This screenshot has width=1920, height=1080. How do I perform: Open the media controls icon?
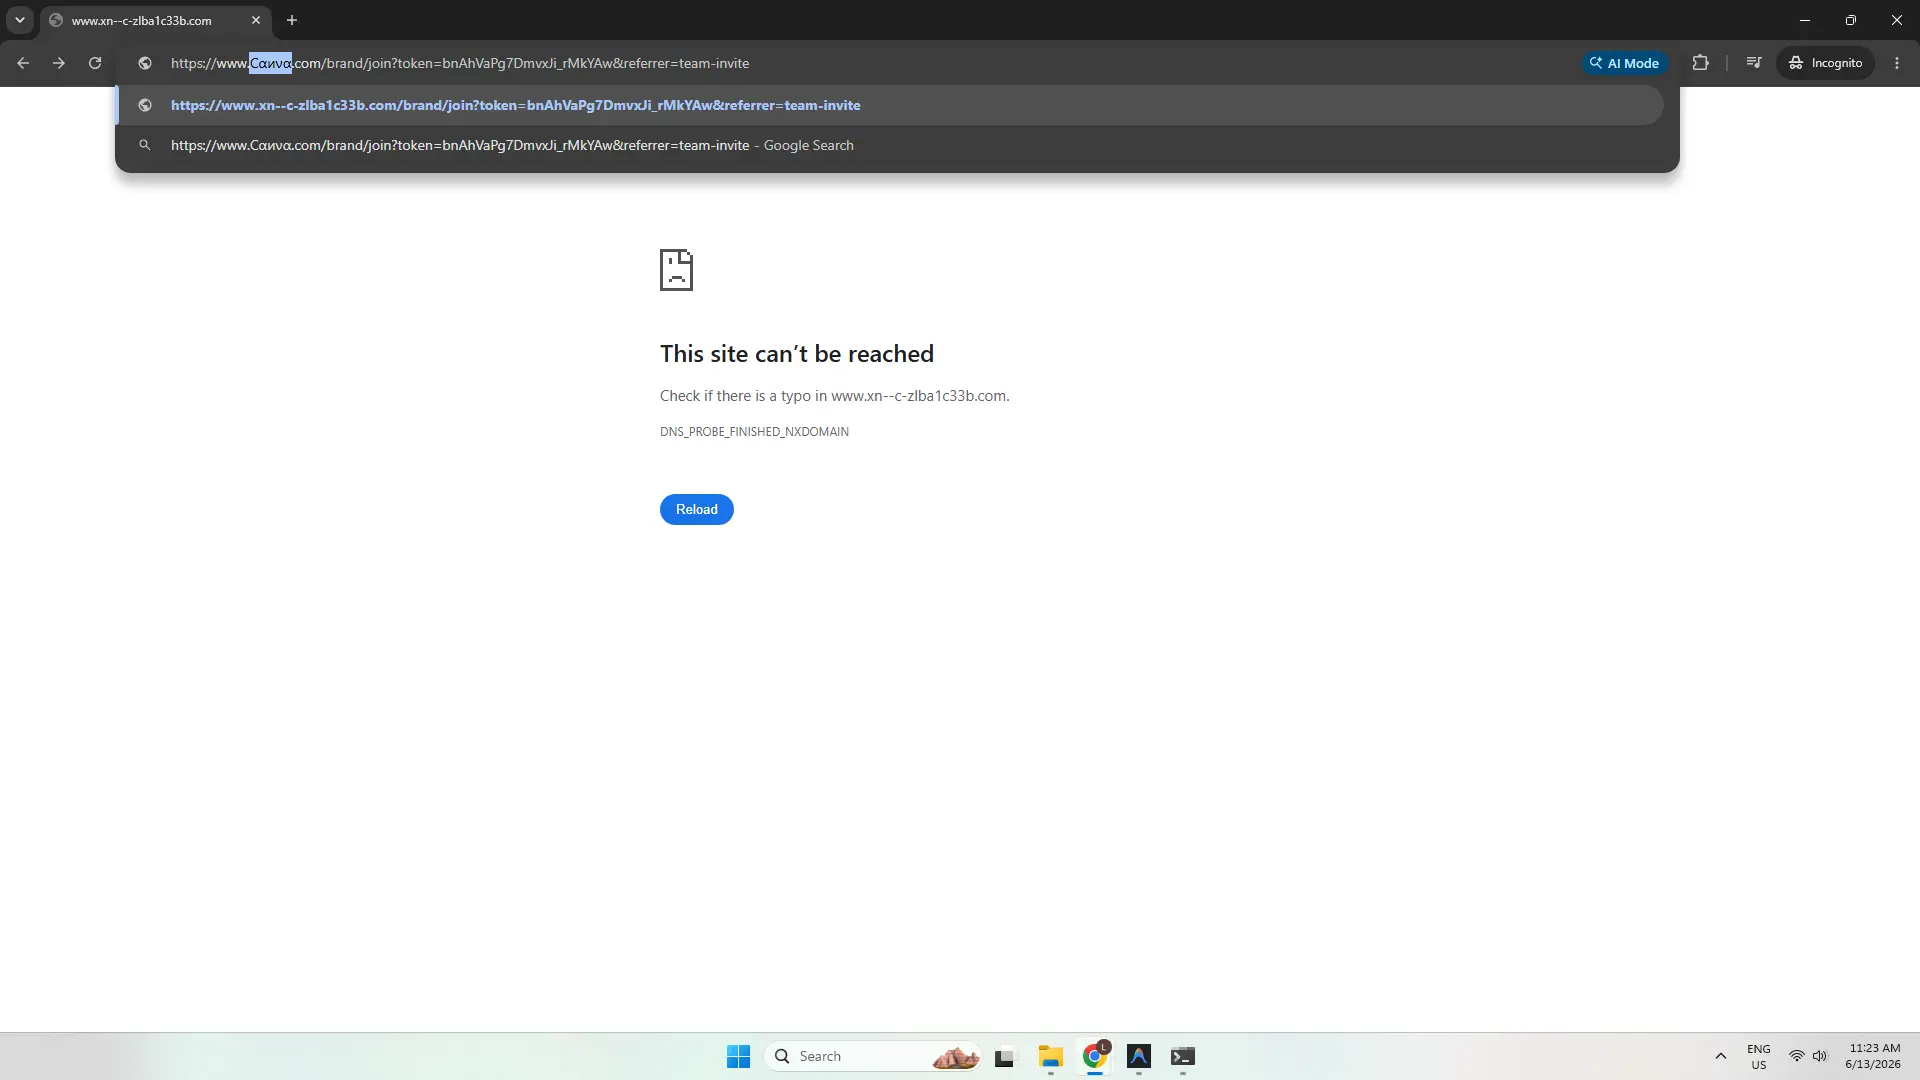(1753, 63)
